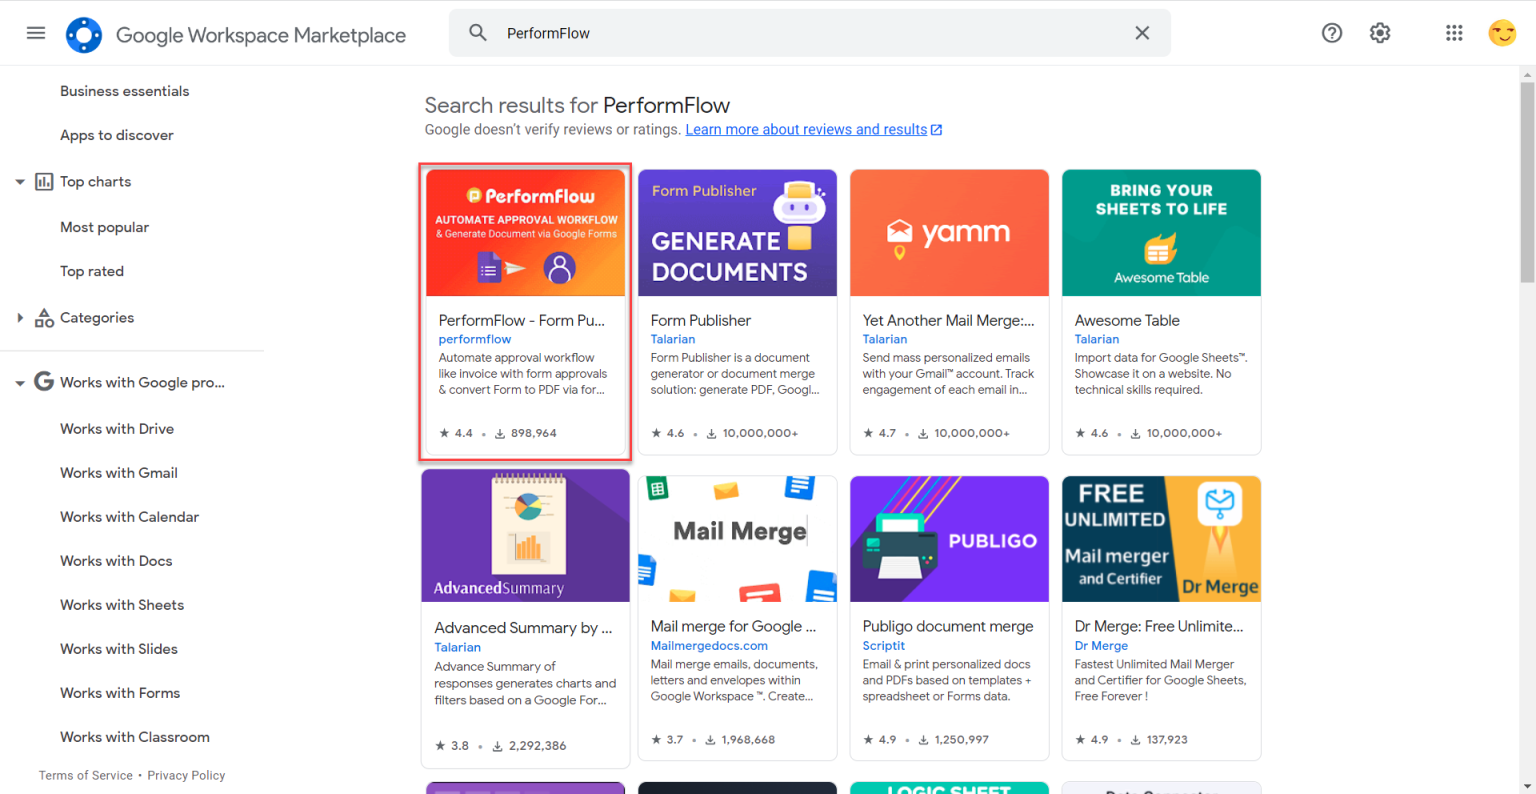Click inside the search input field
1536x794 pixels.
[700, 33]
